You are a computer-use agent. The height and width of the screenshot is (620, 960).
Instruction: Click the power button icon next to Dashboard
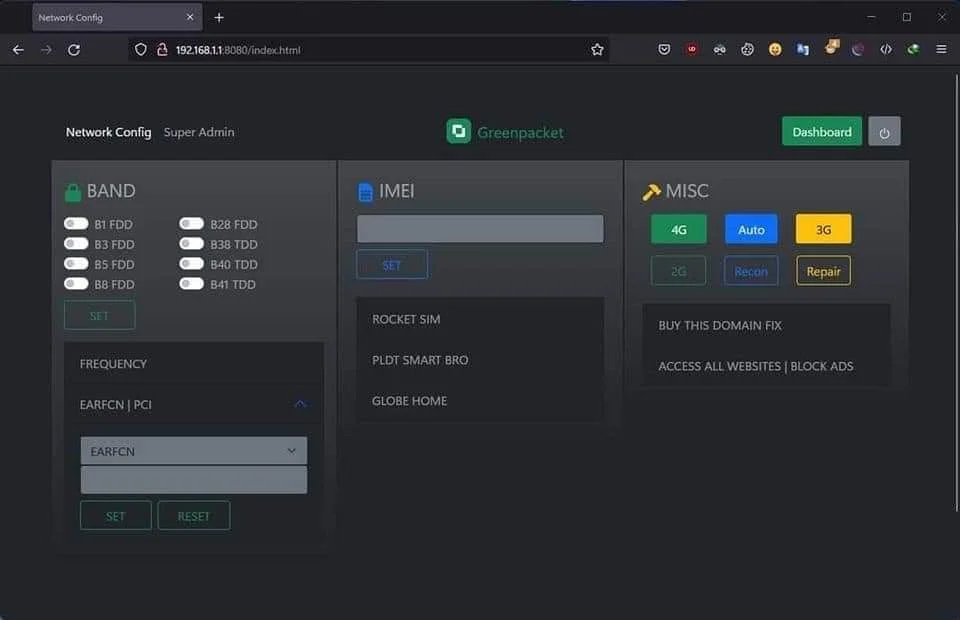(884, 132)
